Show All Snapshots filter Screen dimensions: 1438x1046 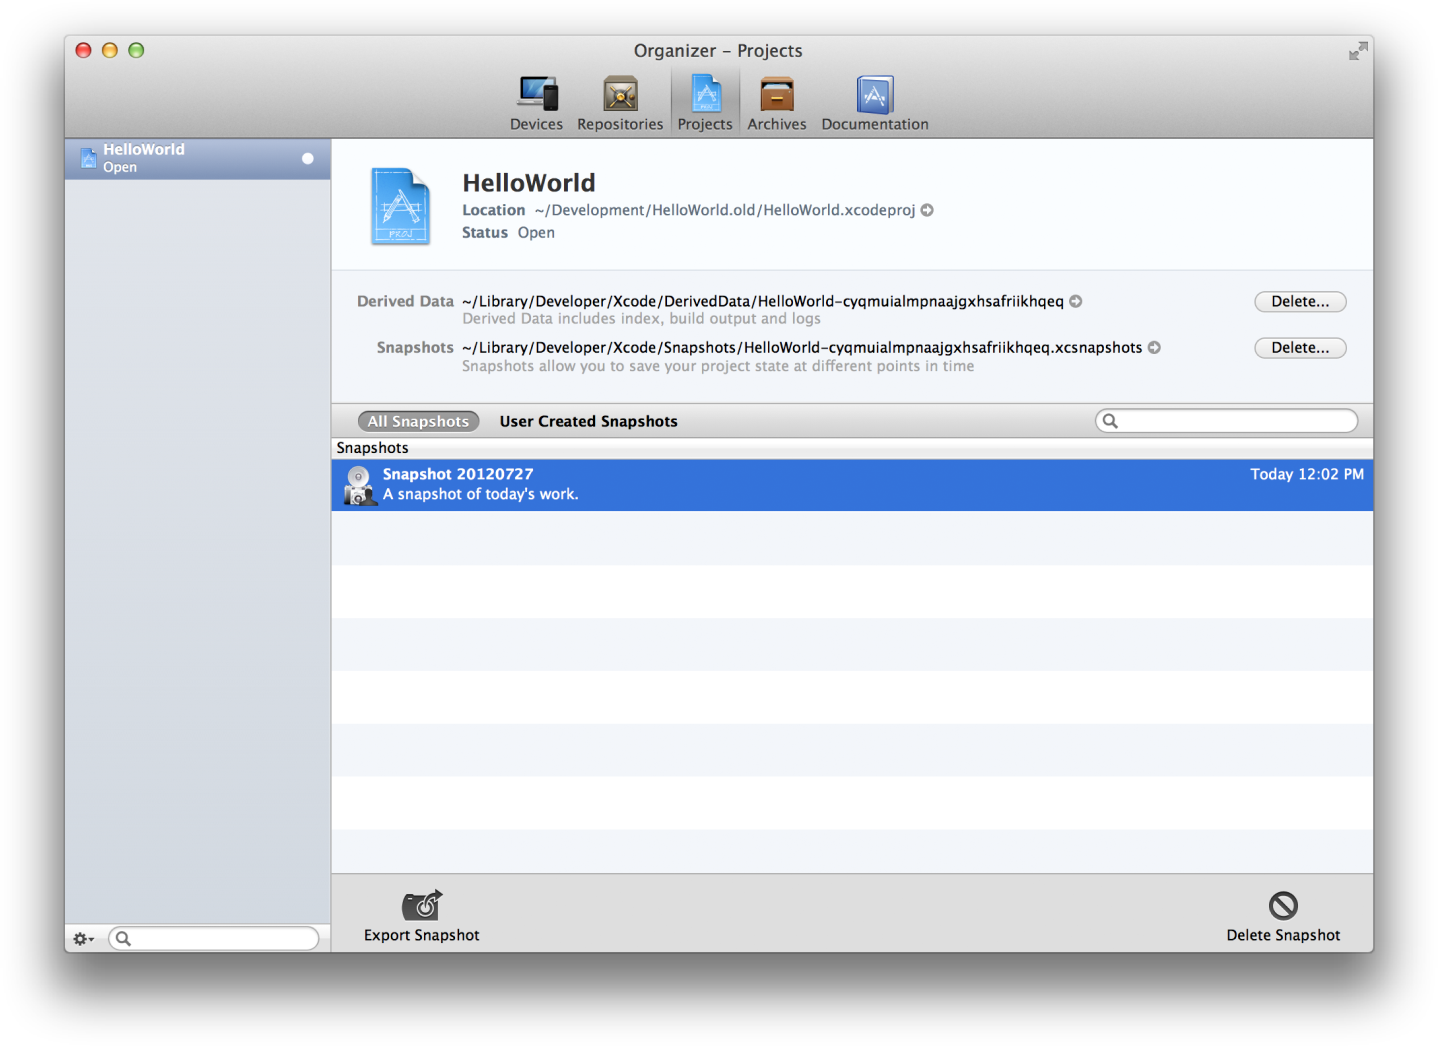point(418,421)
